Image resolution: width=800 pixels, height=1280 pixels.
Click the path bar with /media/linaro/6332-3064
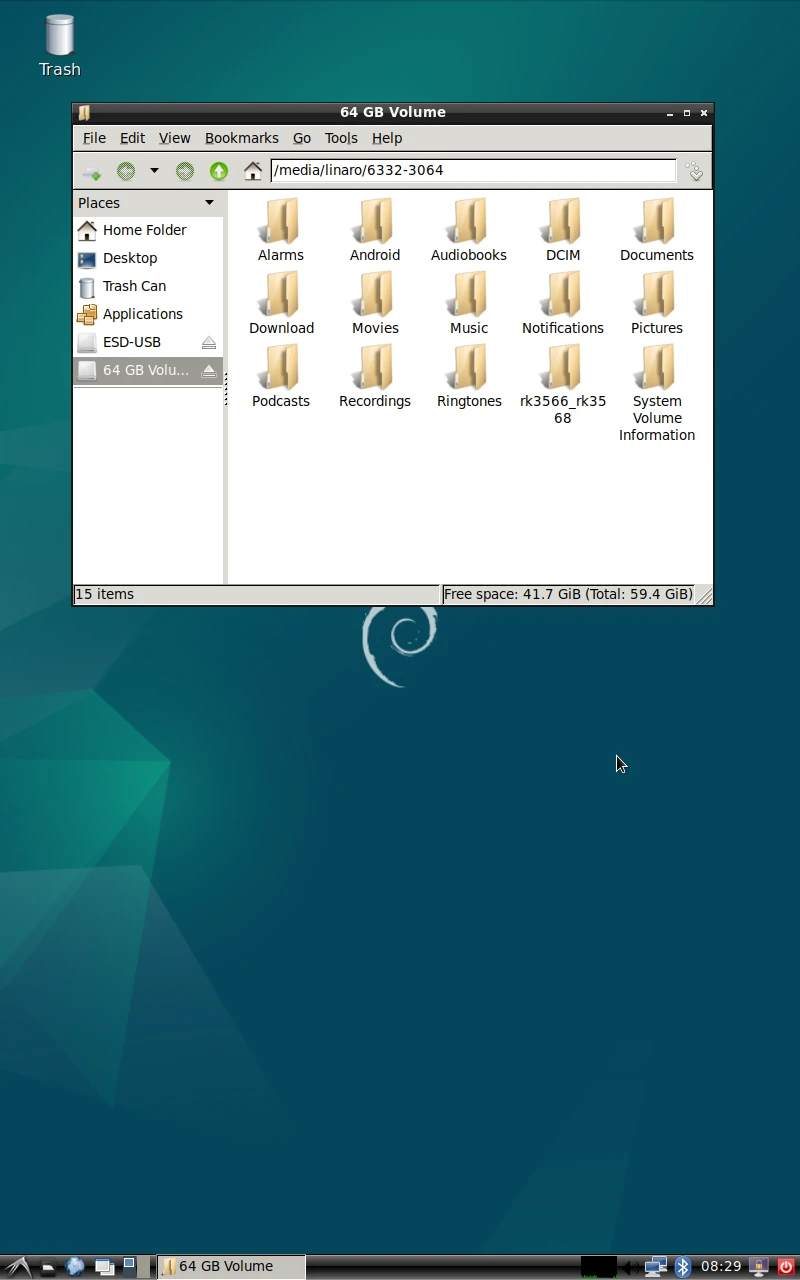473,170
